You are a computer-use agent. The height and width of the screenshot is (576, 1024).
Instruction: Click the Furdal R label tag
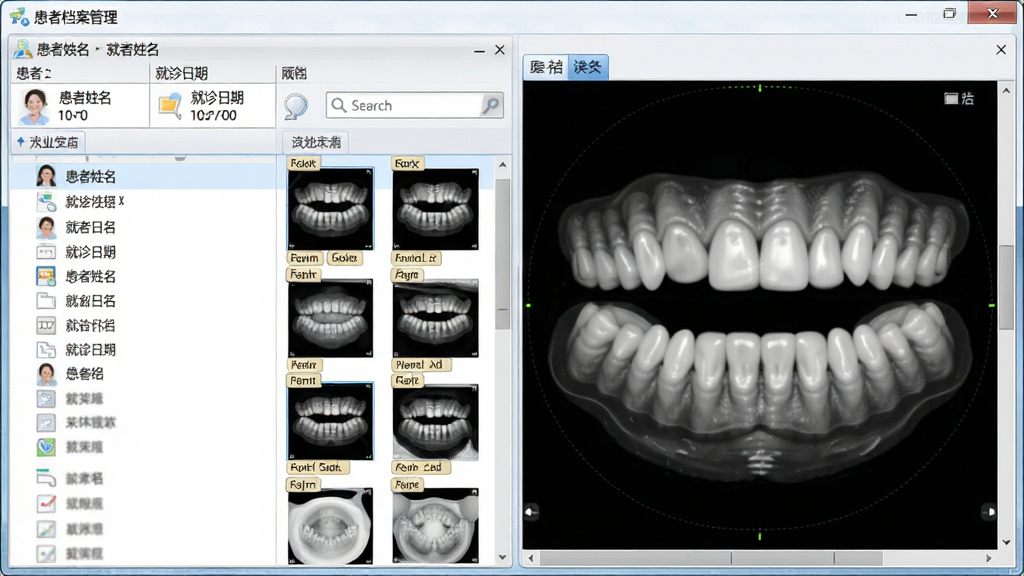click(x=416, y=258)
